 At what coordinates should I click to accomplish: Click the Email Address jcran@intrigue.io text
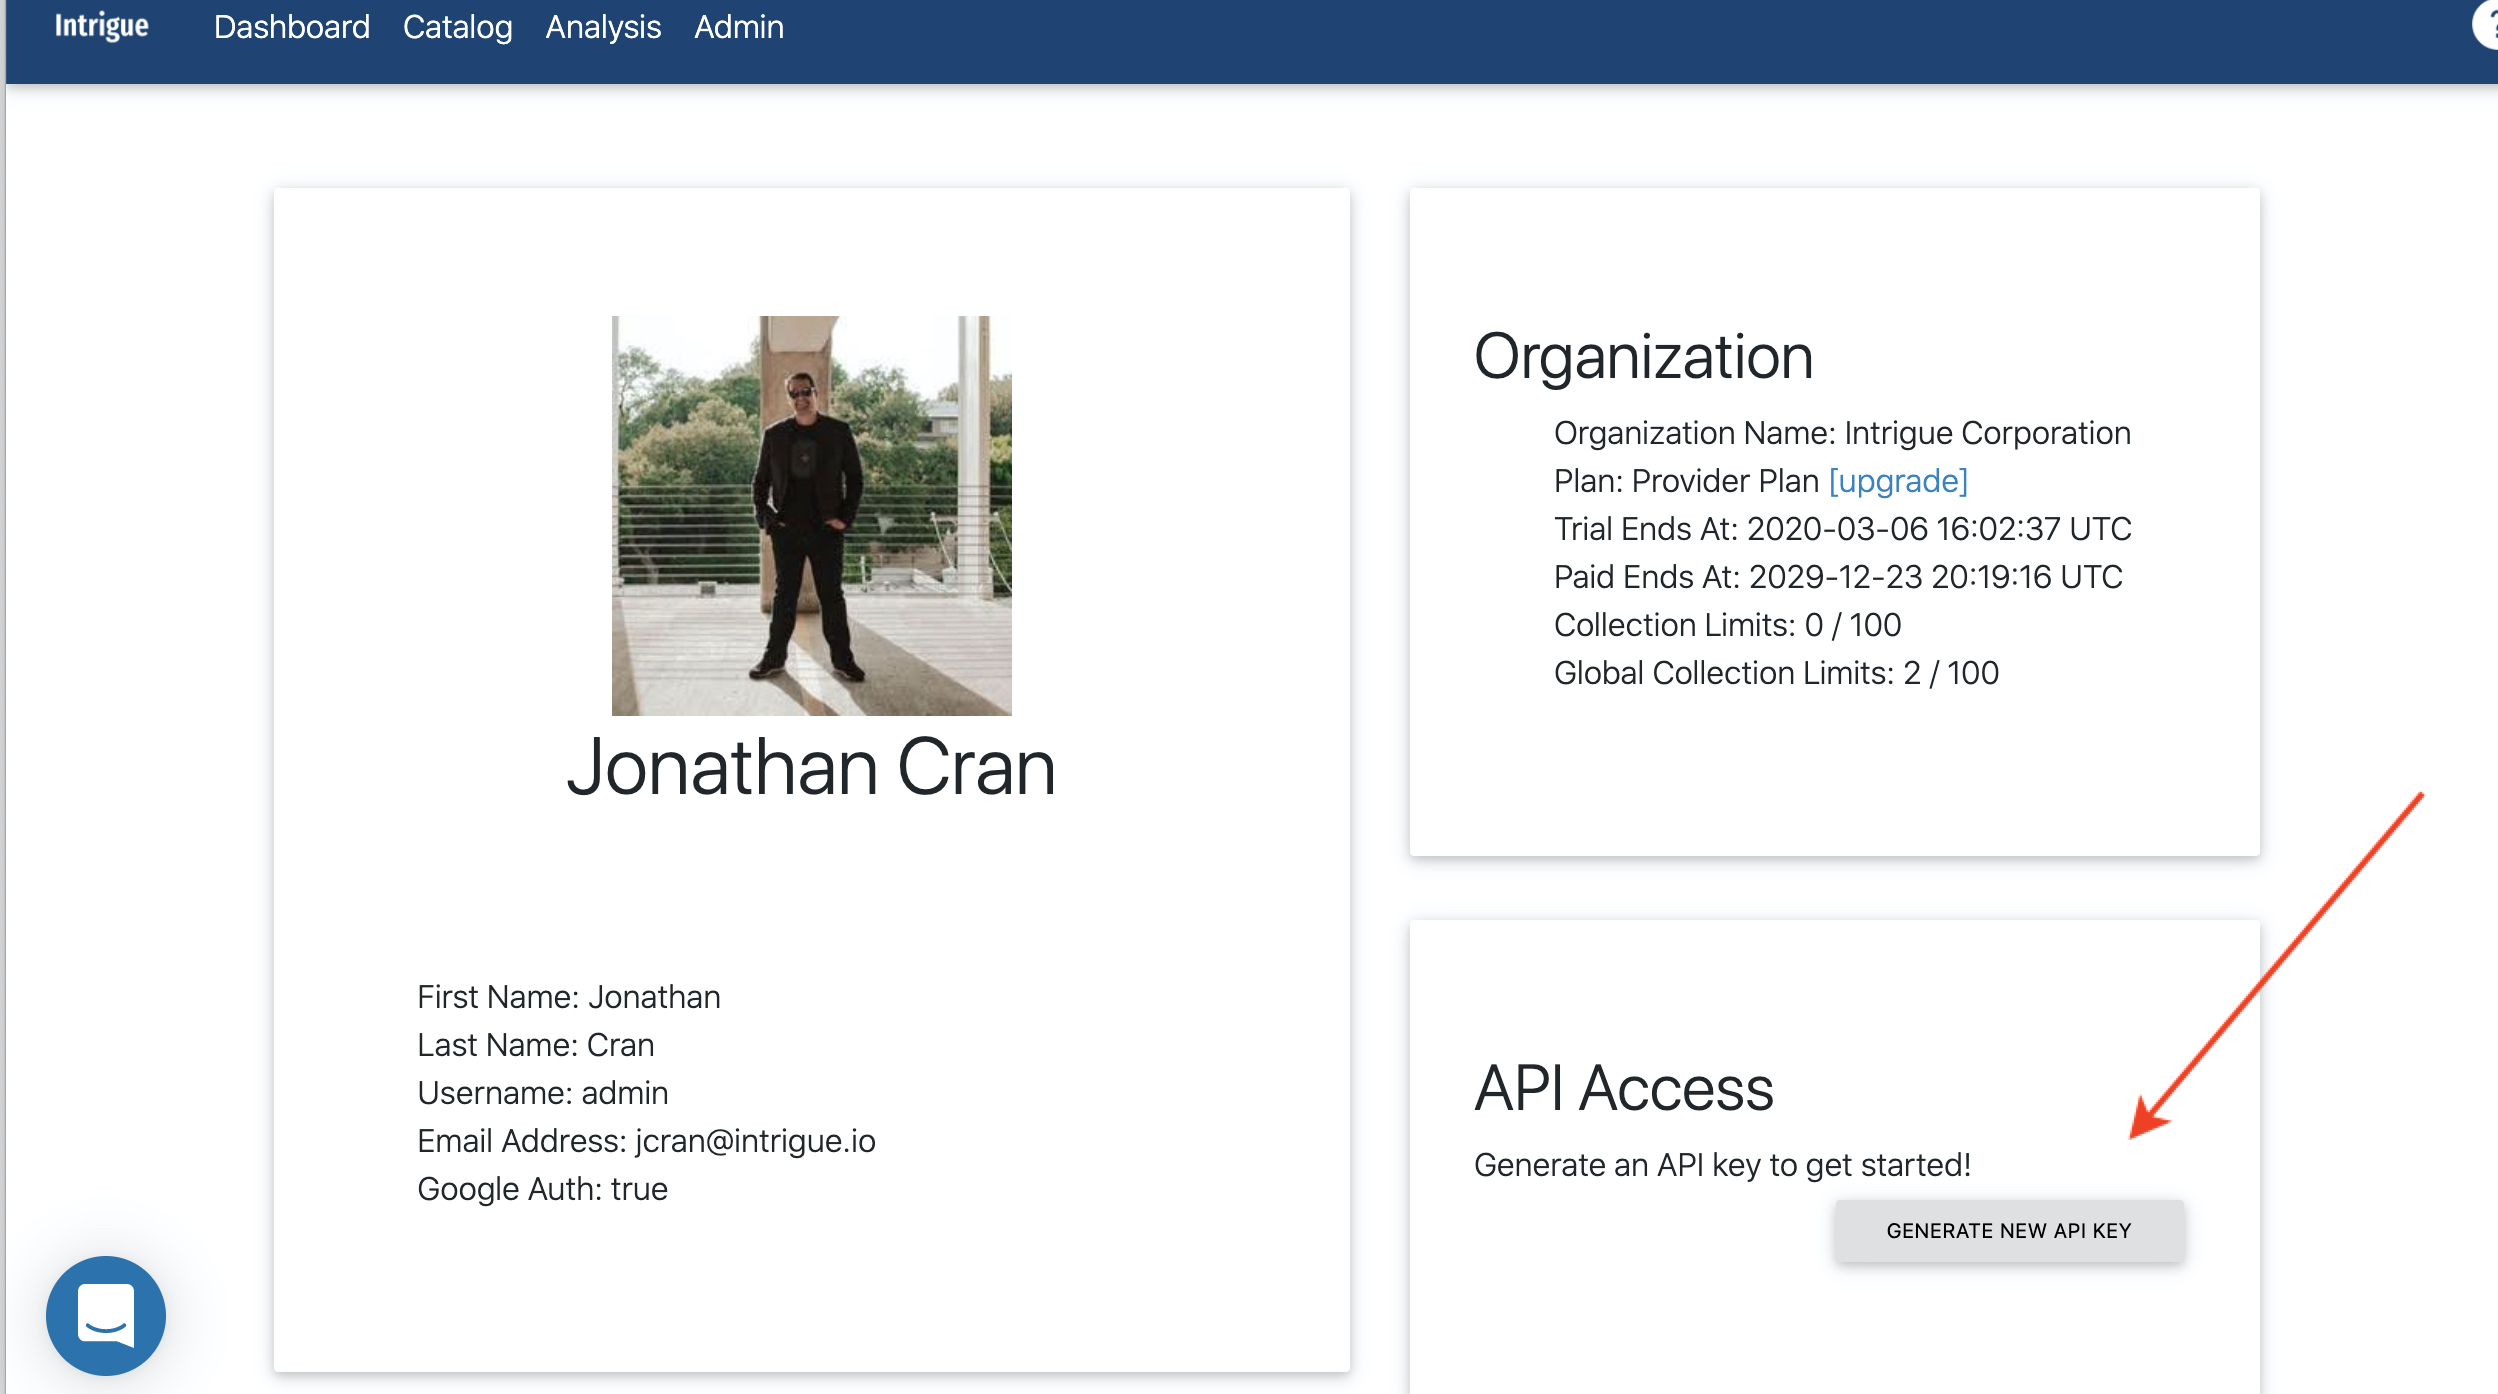pyautogui.click(x=646, y=1140)
